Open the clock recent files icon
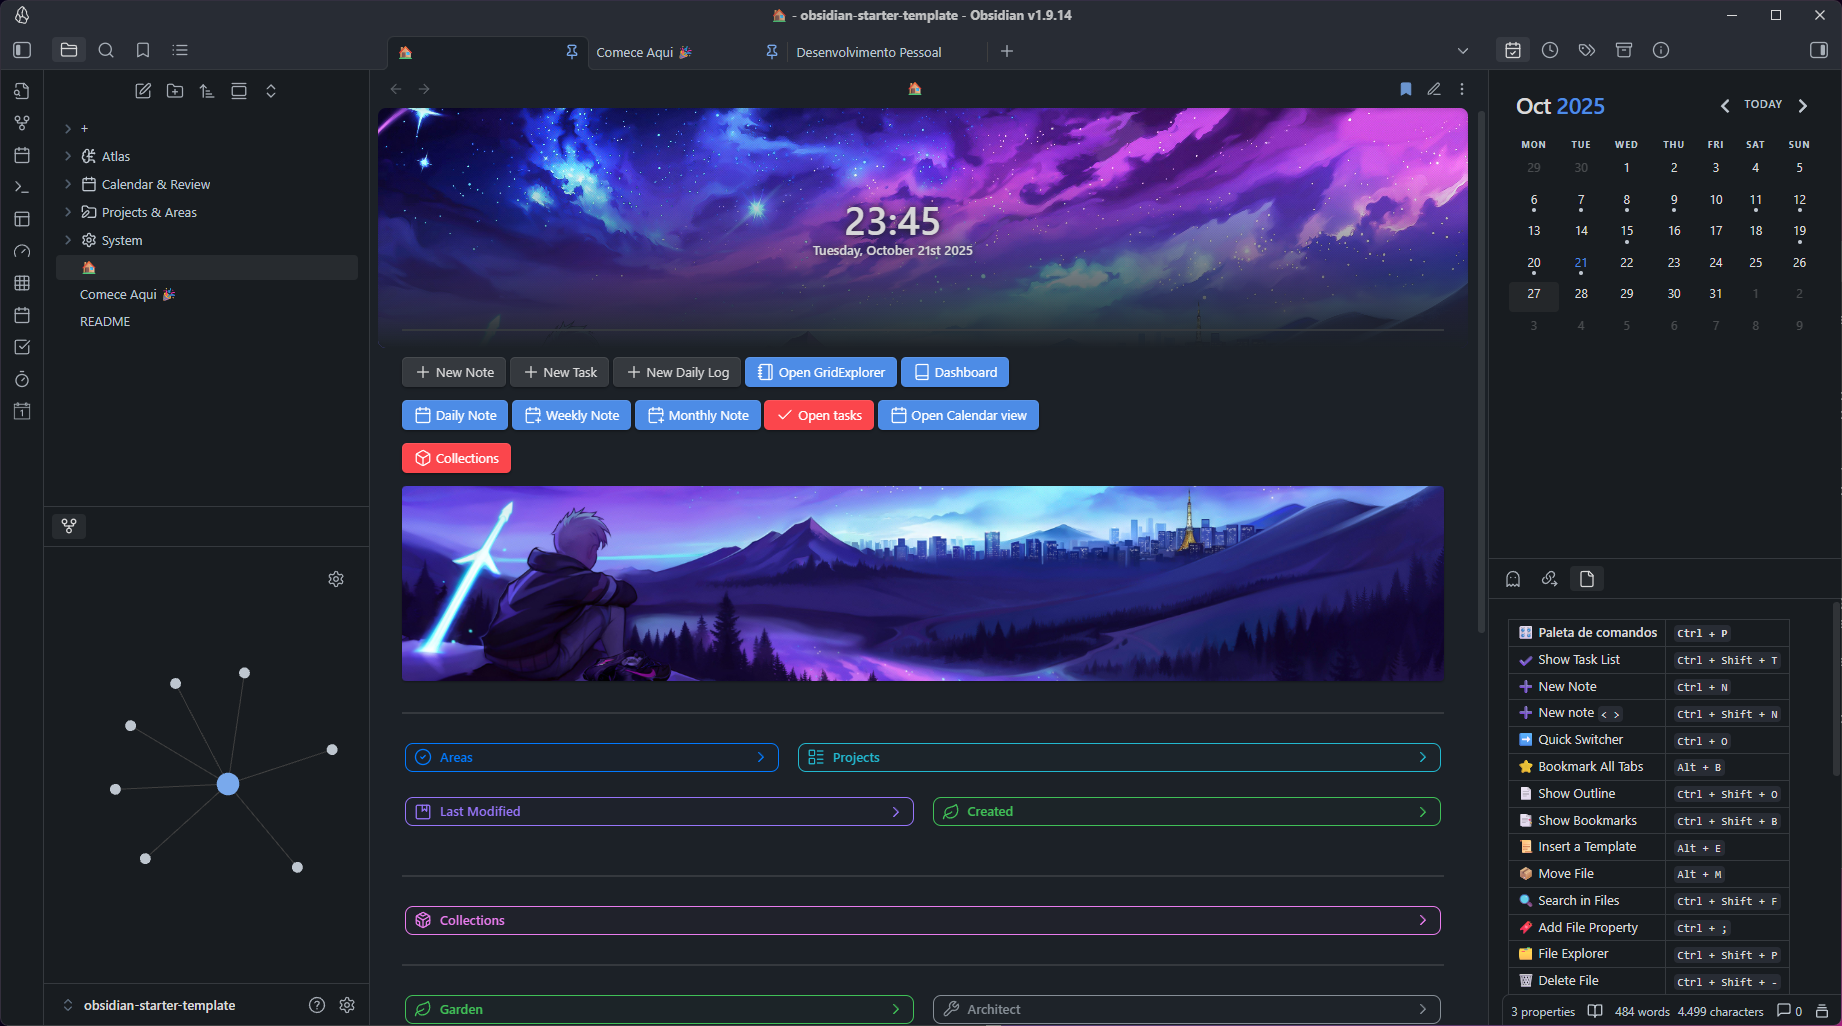The image size is (1842, 1026). (x=1550, y=50)
